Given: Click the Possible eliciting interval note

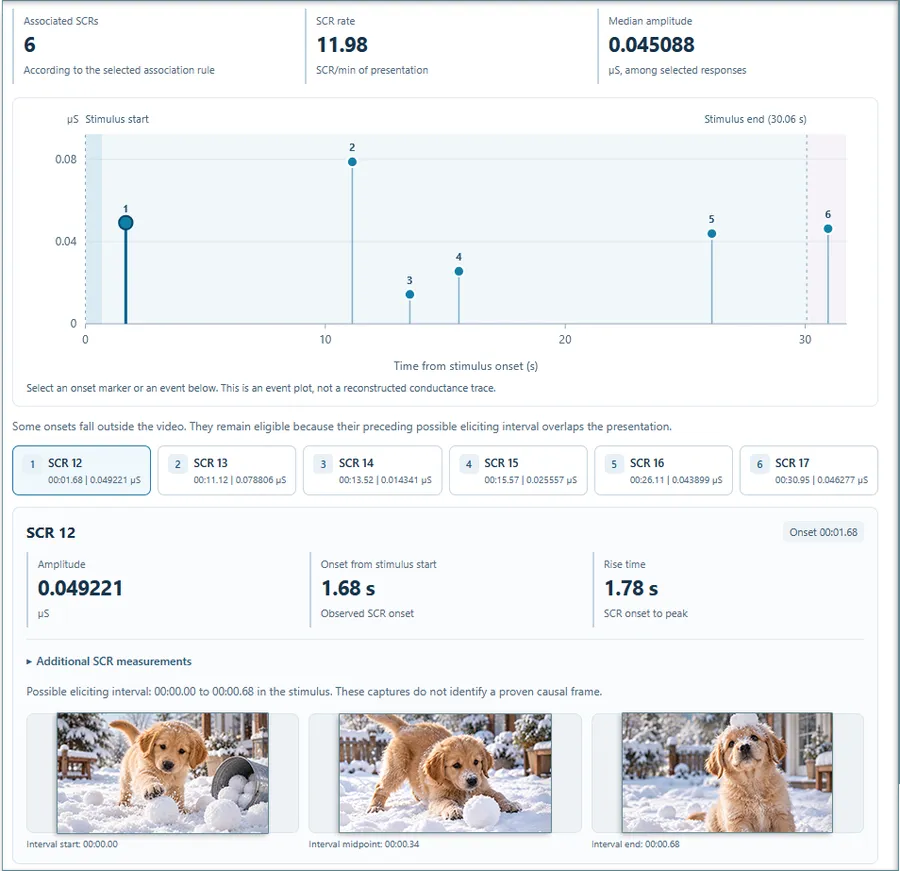Looking at the screenshot, I should [x=314, y=692].
